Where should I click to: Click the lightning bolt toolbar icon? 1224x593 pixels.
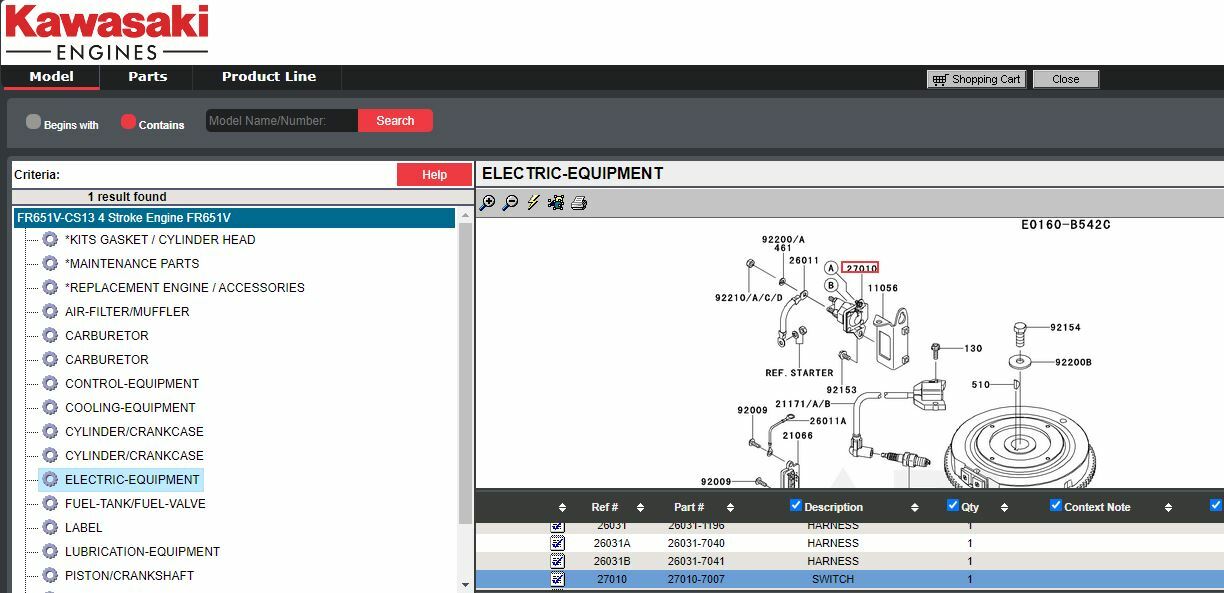point(533,203)
